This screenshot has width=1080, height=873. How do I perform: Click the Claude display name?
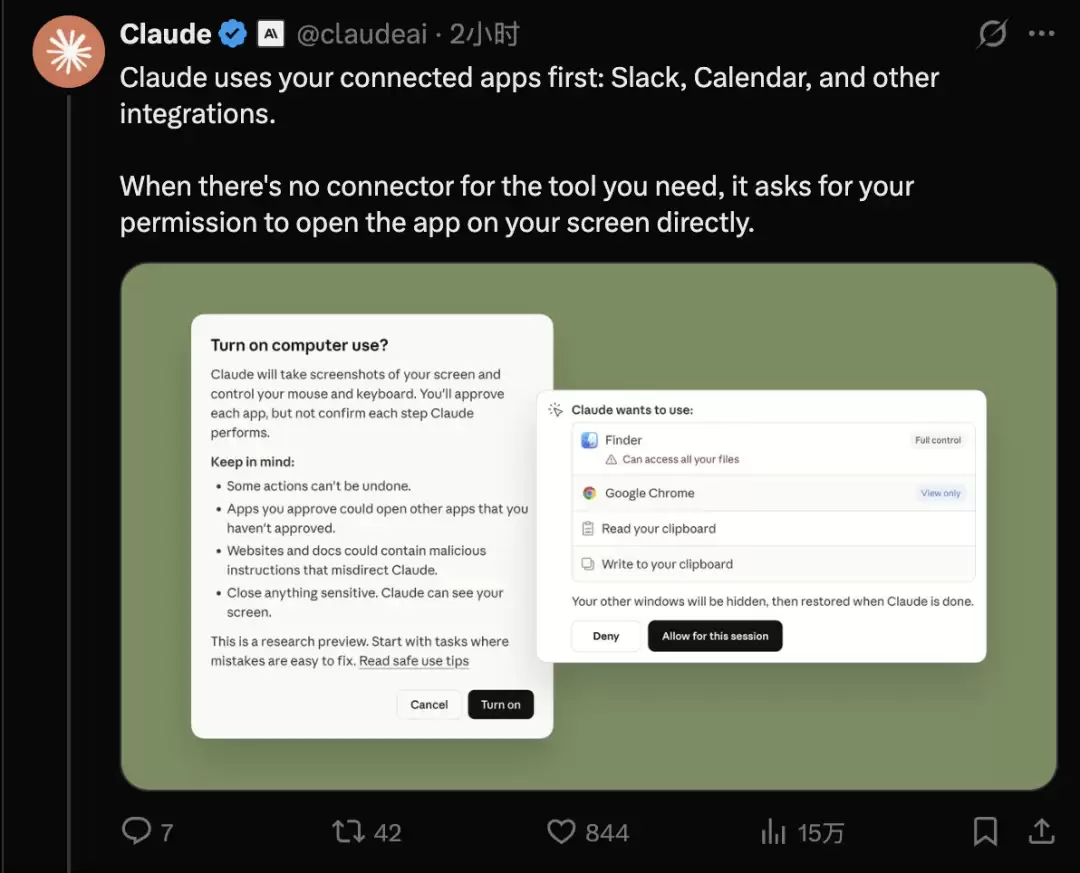point(165,35)
